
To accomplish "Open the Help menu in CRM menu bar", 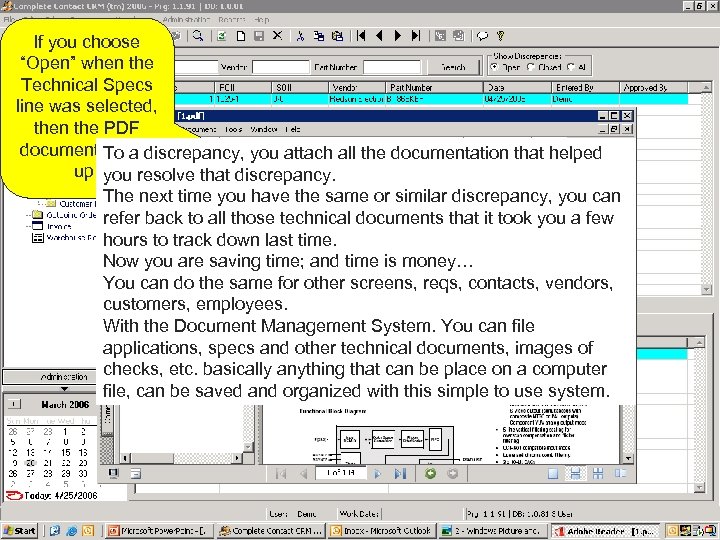I will click(262, 20).
